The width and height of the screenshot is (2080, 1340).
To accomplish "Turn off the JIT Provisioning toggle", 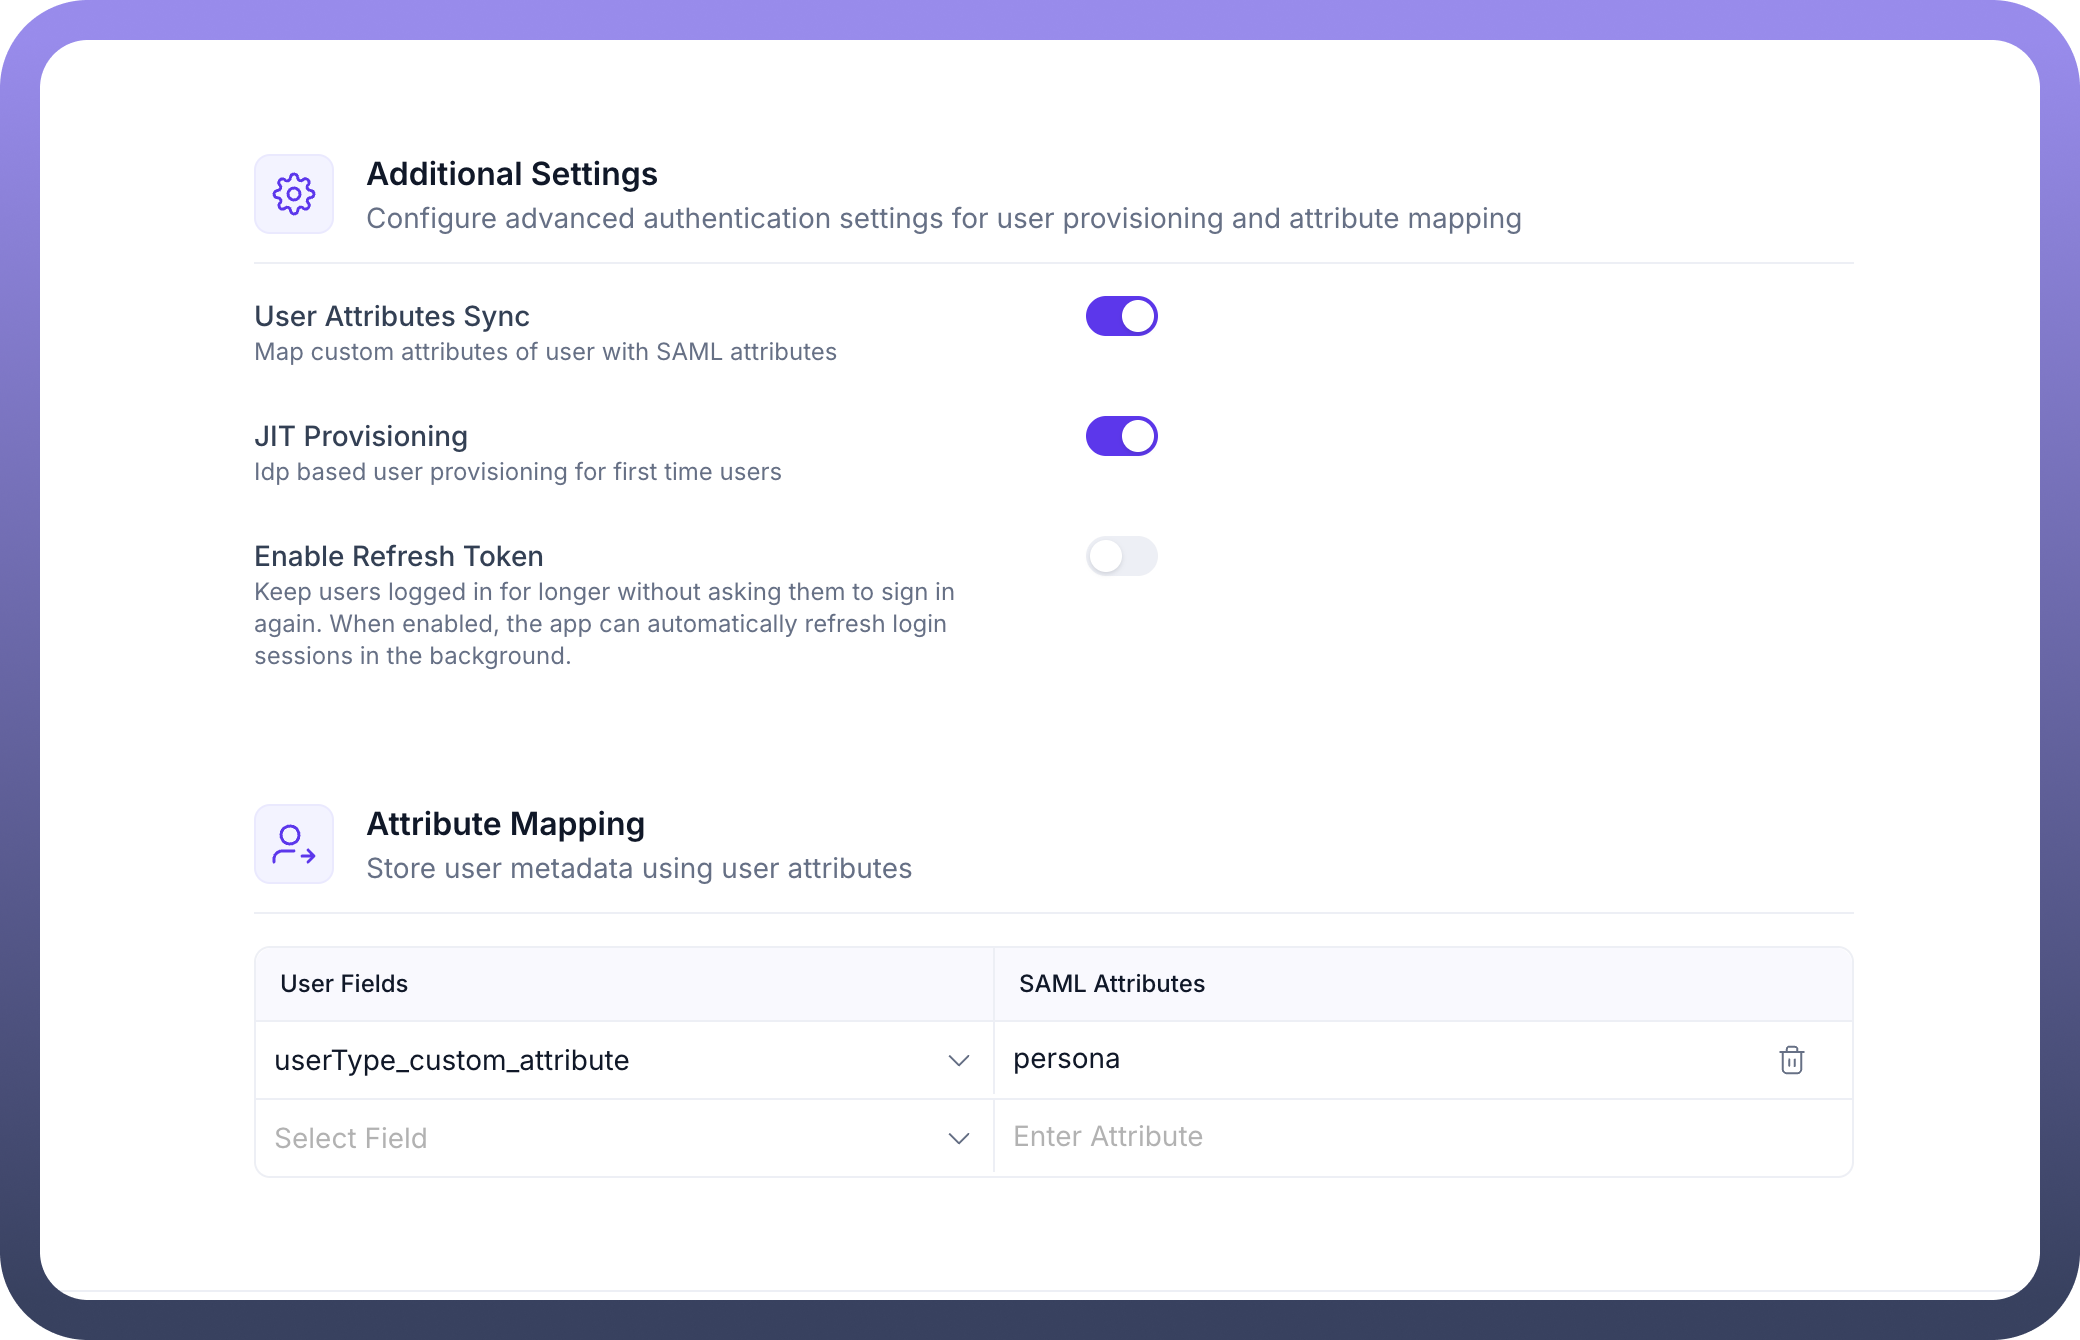I will pyautogui.click(x=1121, y=436).
